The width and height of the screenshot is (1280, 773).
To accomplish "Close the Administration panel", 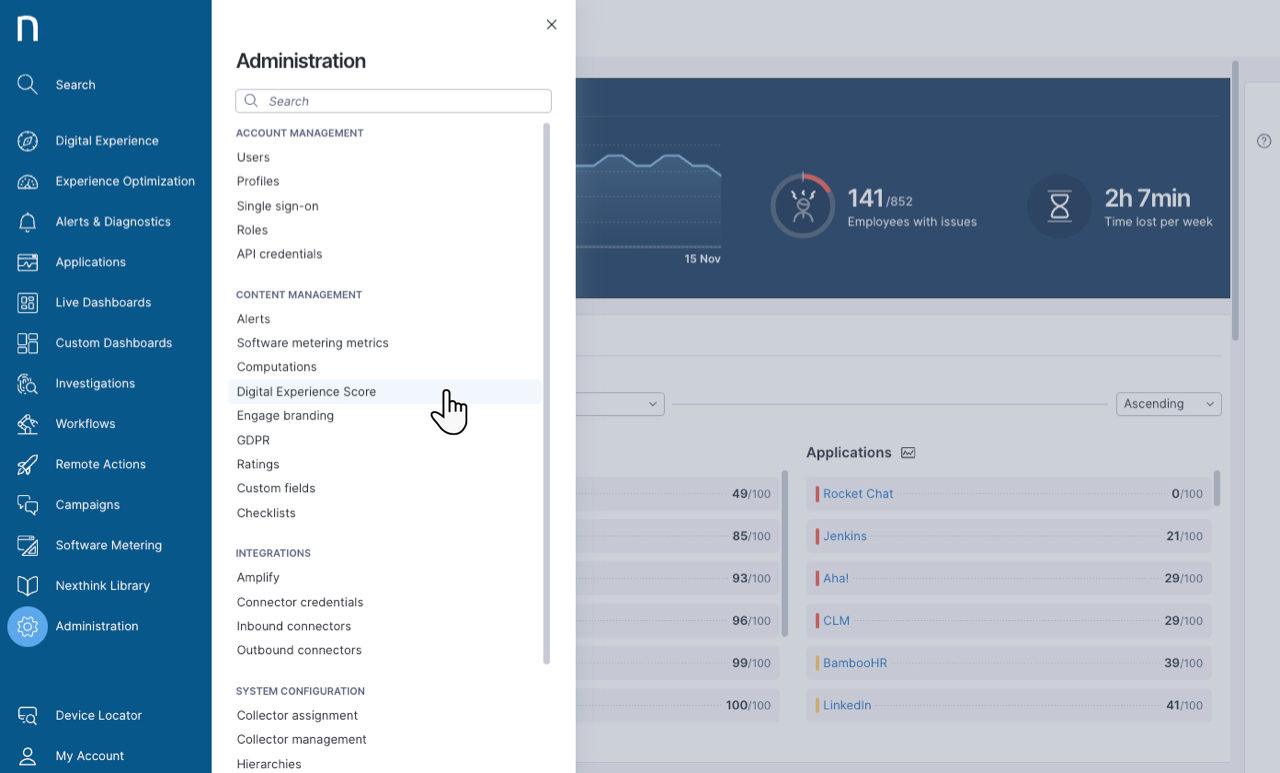I will point(551,25).
